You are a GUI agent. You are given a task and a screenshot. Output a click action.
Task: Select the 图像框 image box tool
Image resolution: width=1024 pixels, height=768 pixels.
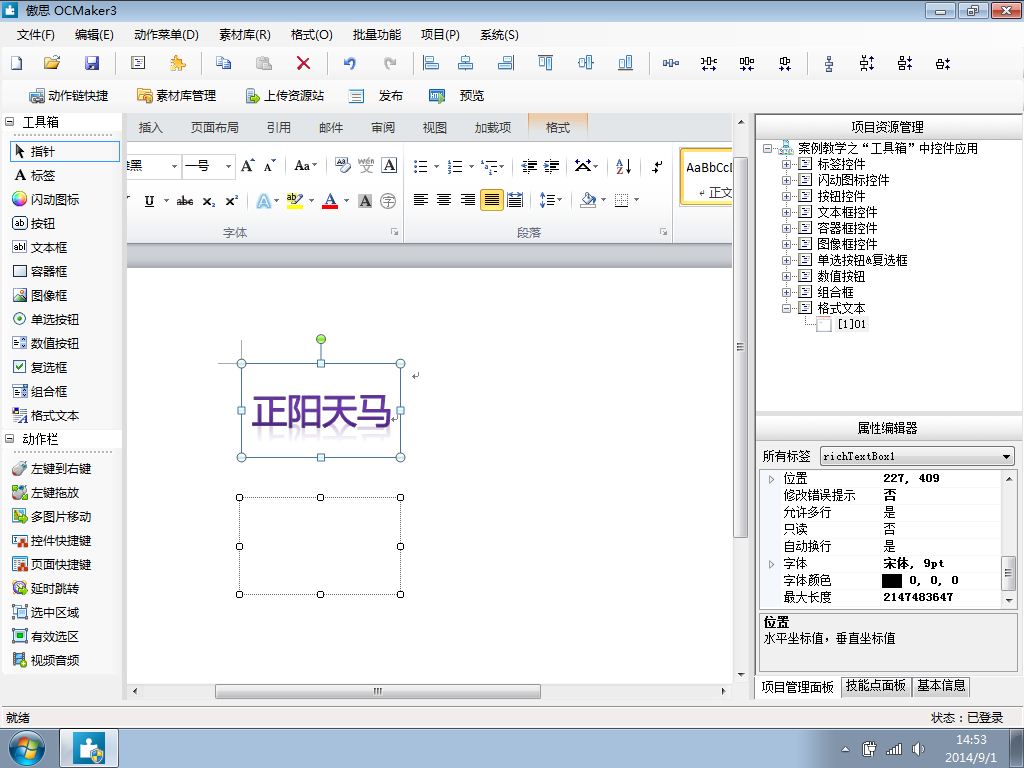48,295
